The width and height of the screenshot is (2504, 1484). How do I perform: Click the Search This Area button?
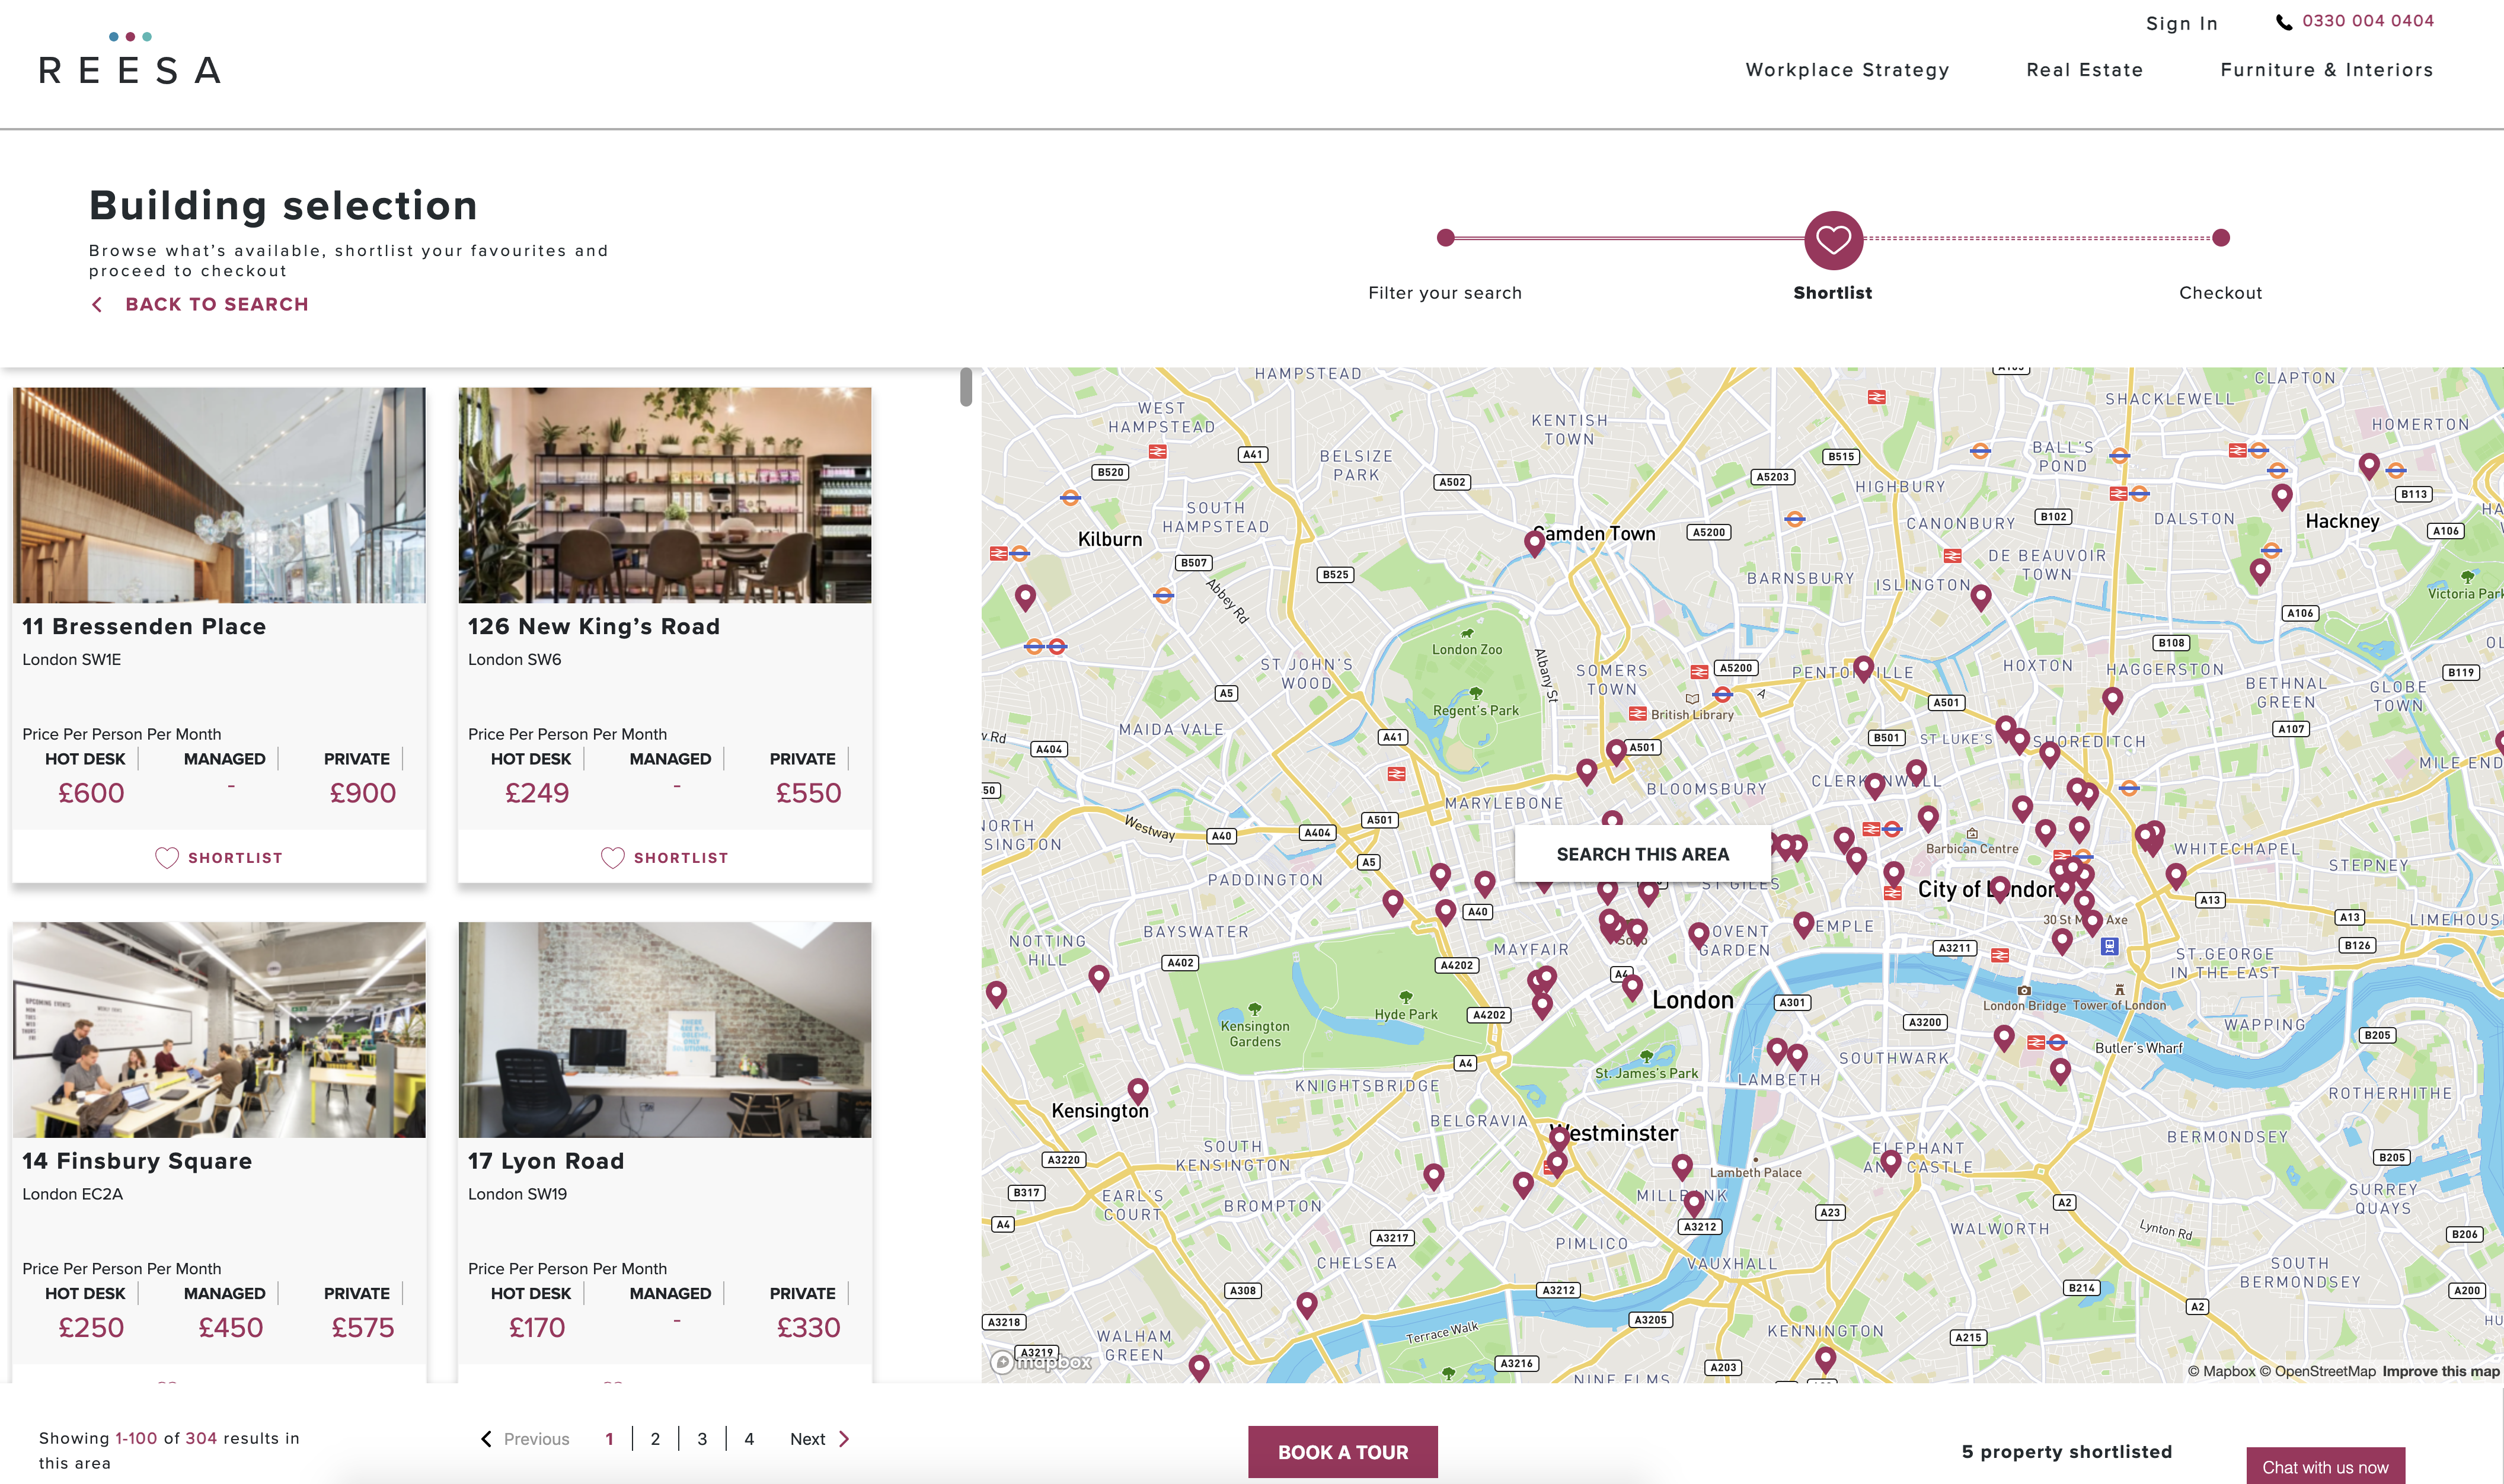[1642, 854]
